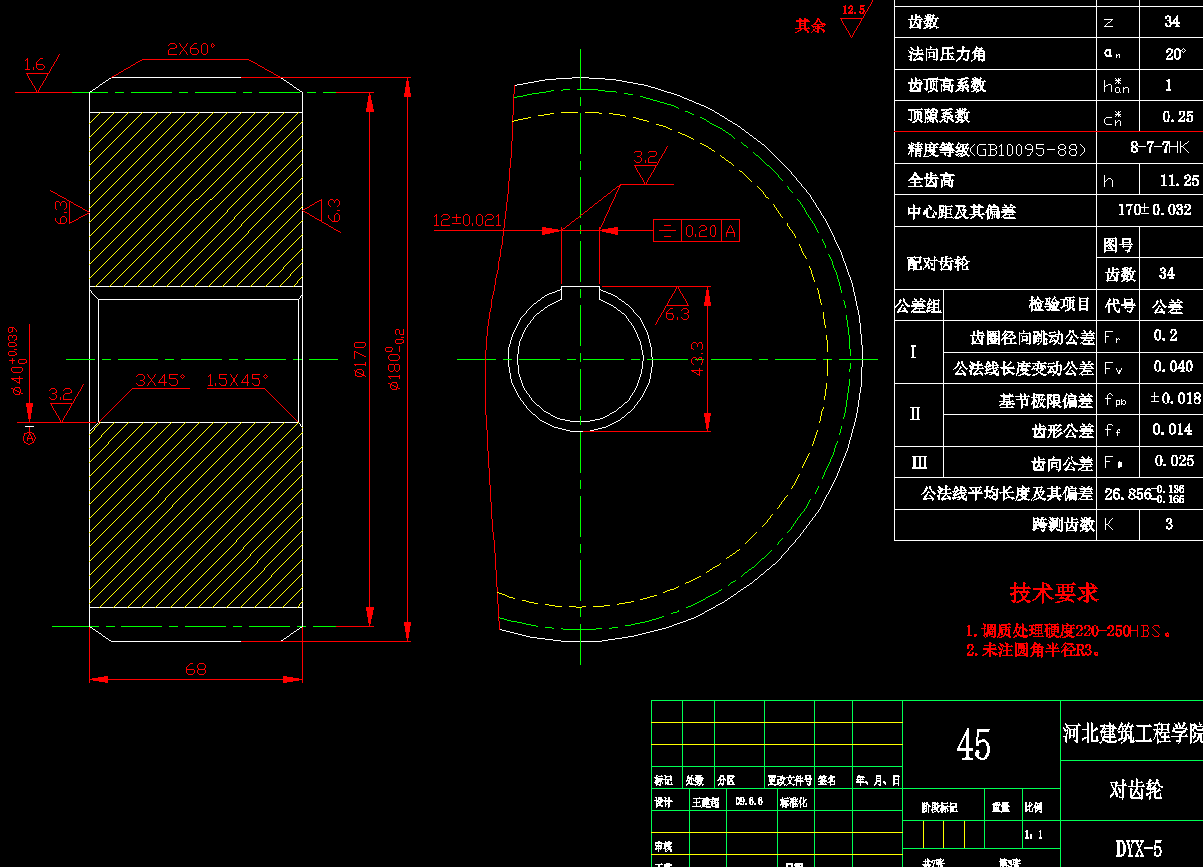This screenshot has width=1203, height=867.
Task: Click the "跨测齿数" row label
Action: [x=1063, y=524]
